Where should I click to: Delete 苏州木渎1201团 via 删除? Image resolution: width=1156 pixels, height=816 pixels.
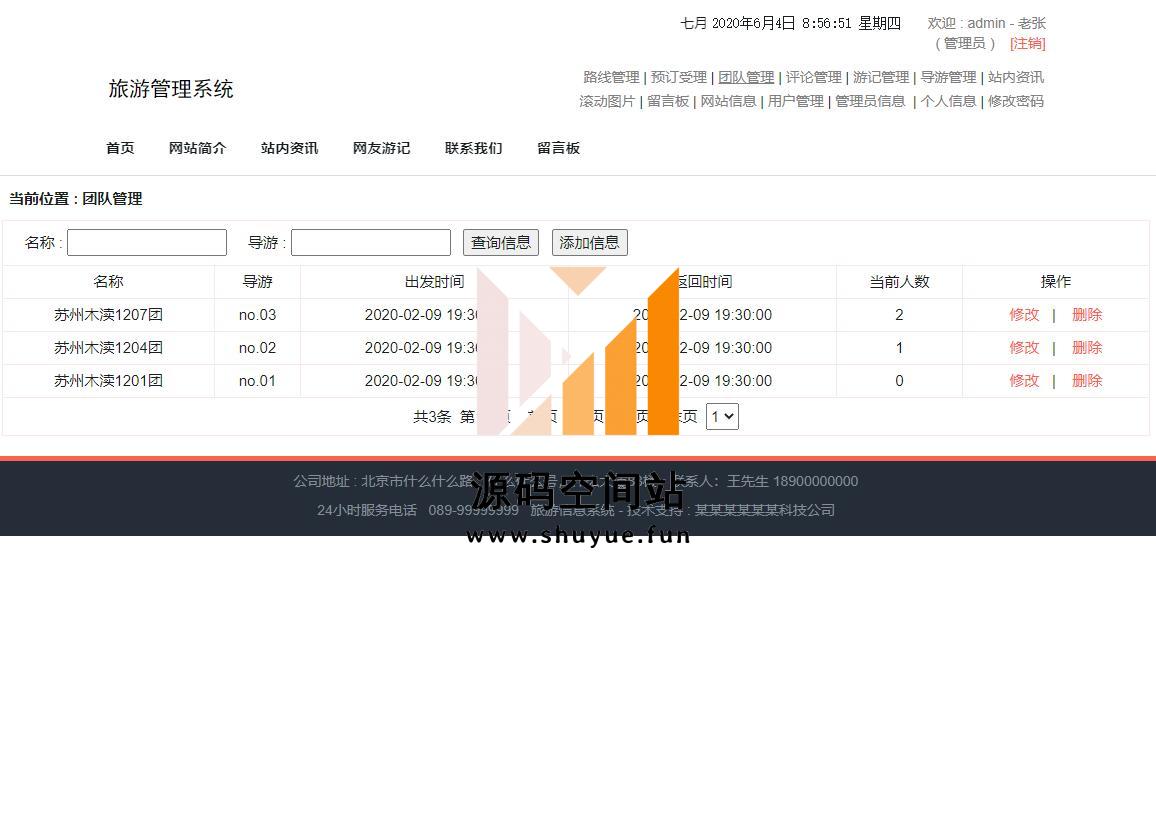pos(1087,381)
